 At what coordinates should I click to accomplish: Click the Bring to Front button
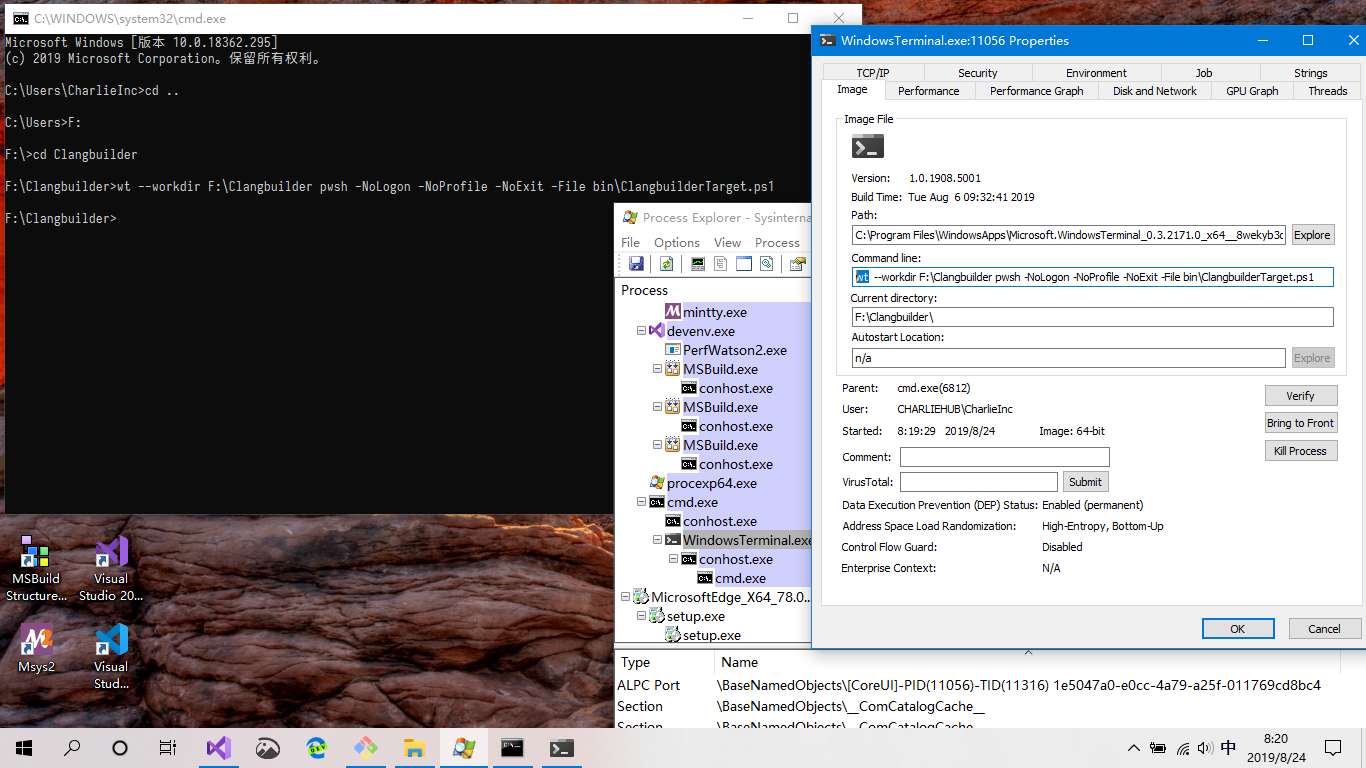tap(1300, 423)
